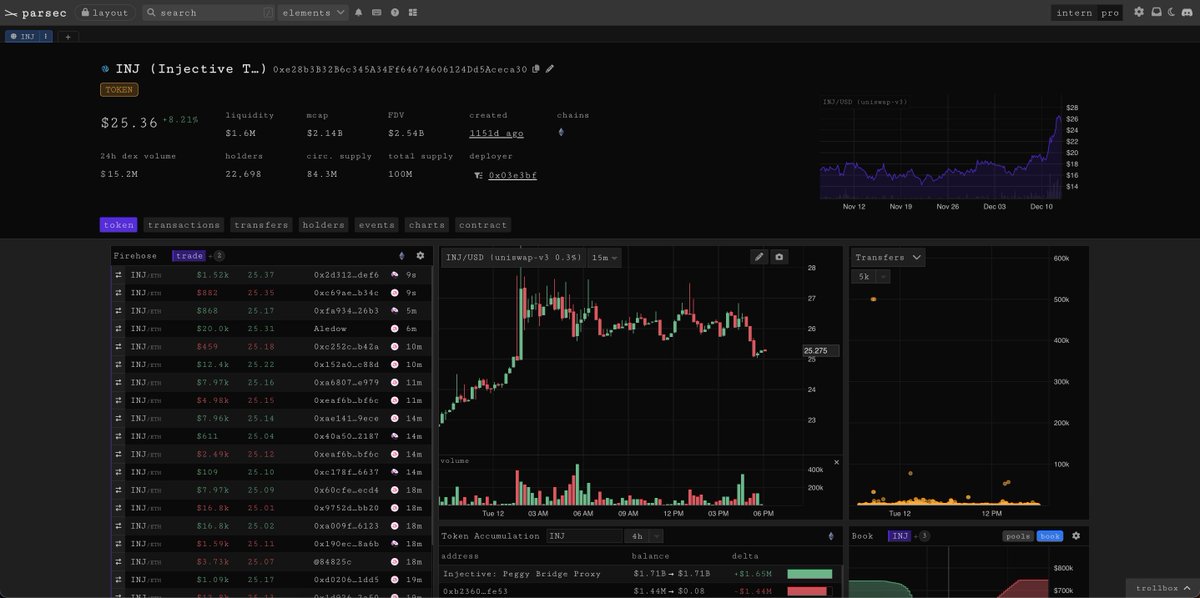
Task: Click the red delta bar for 0xb2360…fe53
Action: pos(807,592)
